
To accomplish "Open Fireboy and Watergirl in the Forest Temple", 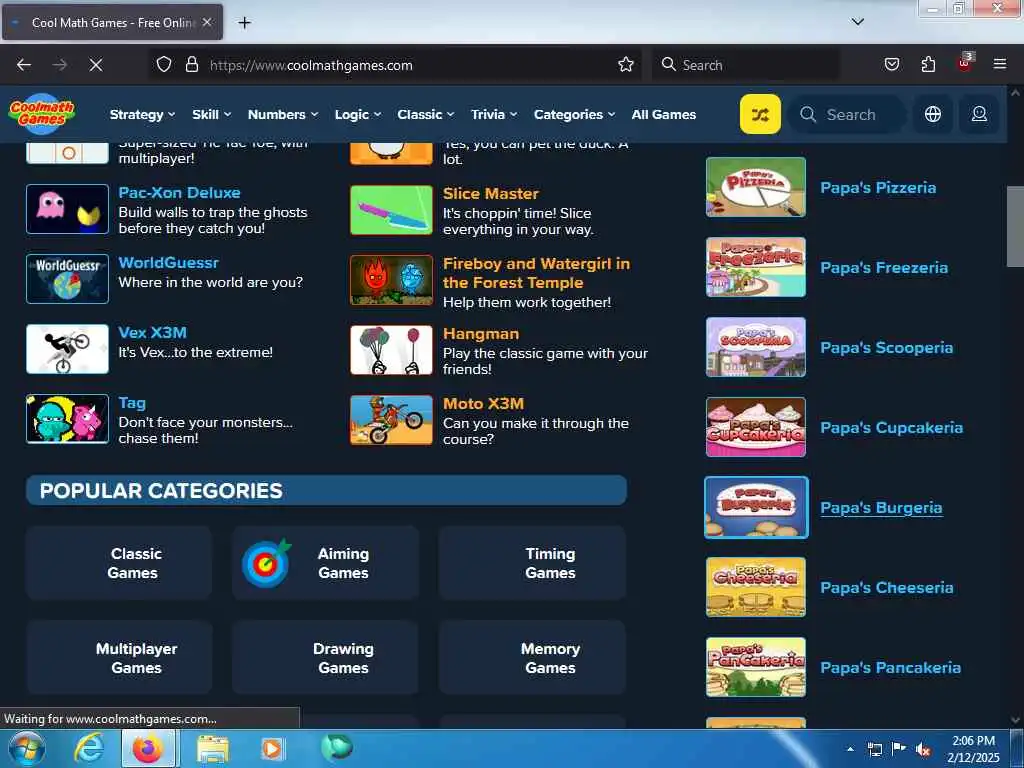I will pos(536,273).
